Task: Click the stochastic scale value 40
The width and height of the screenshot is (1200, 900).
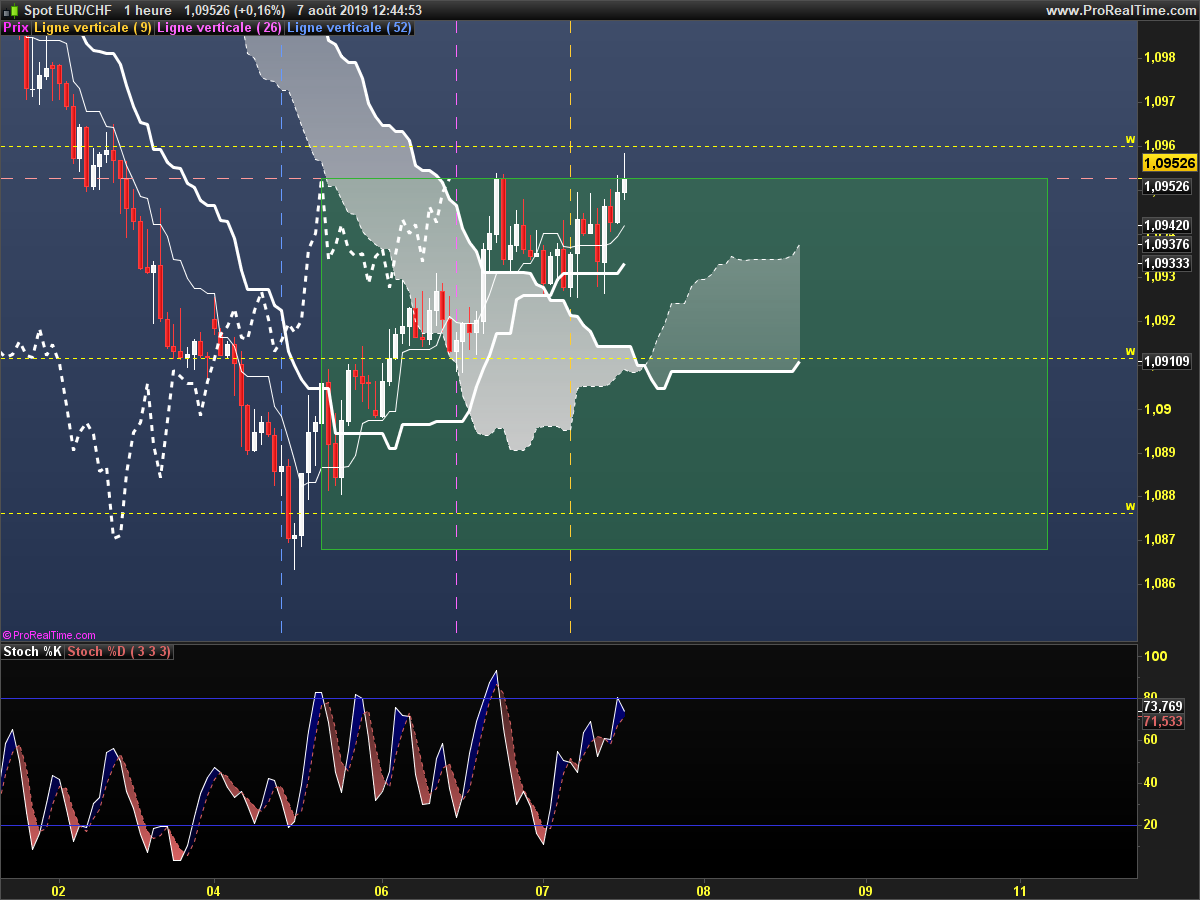Action: coord(1151,782)
